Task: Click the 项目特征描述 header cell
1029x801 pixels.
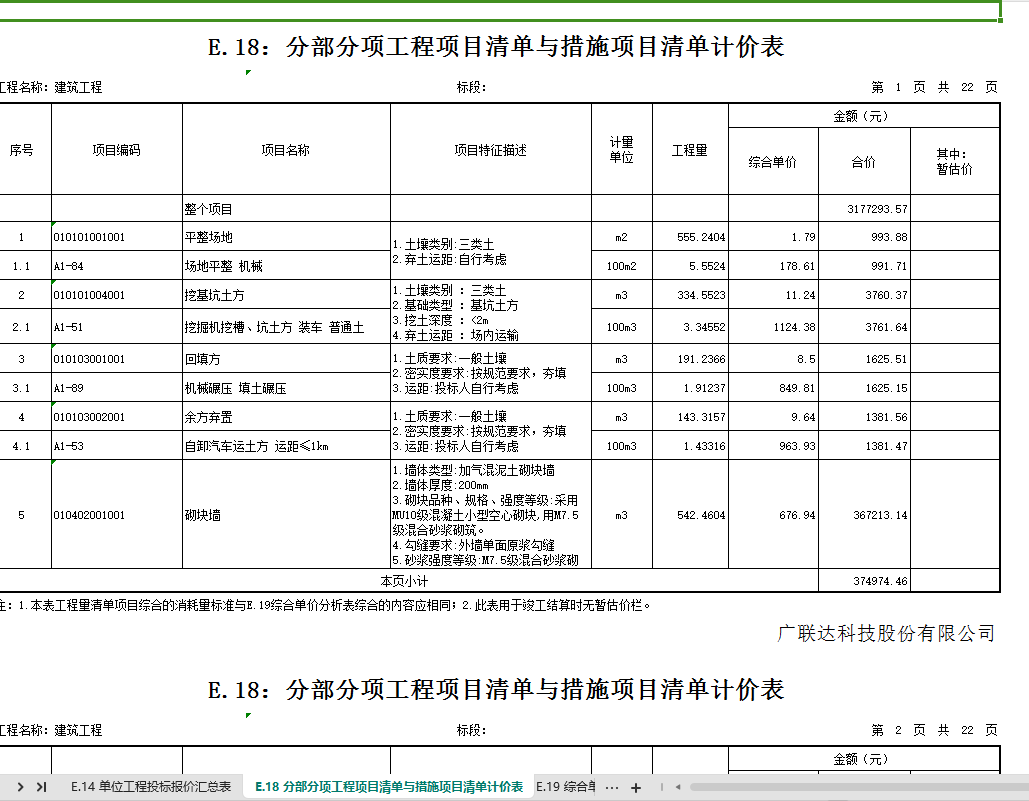Action: point(491,150)
